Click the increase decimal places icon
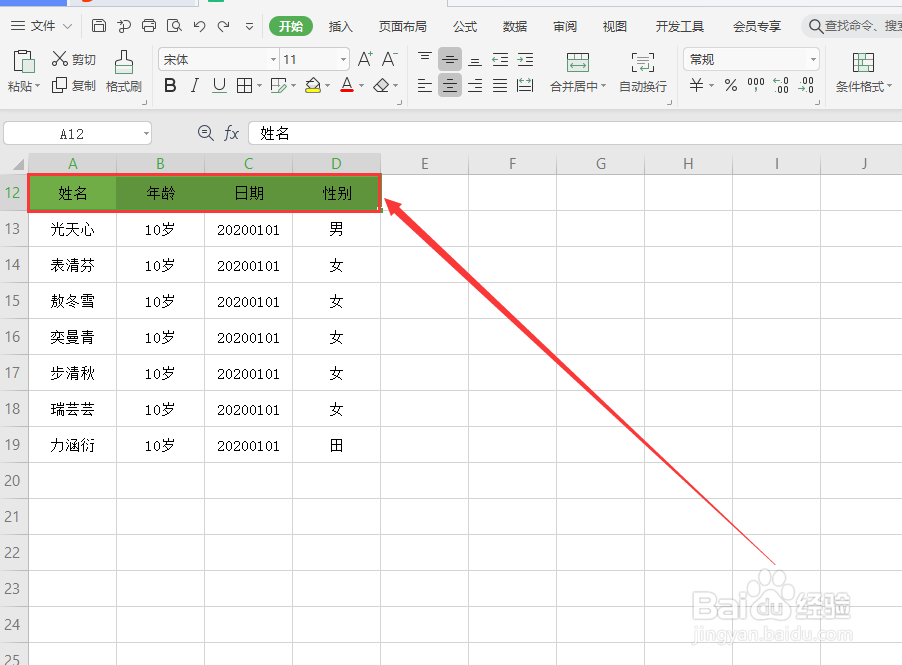Viewport: 902px width, 665px height. [781, 86]
